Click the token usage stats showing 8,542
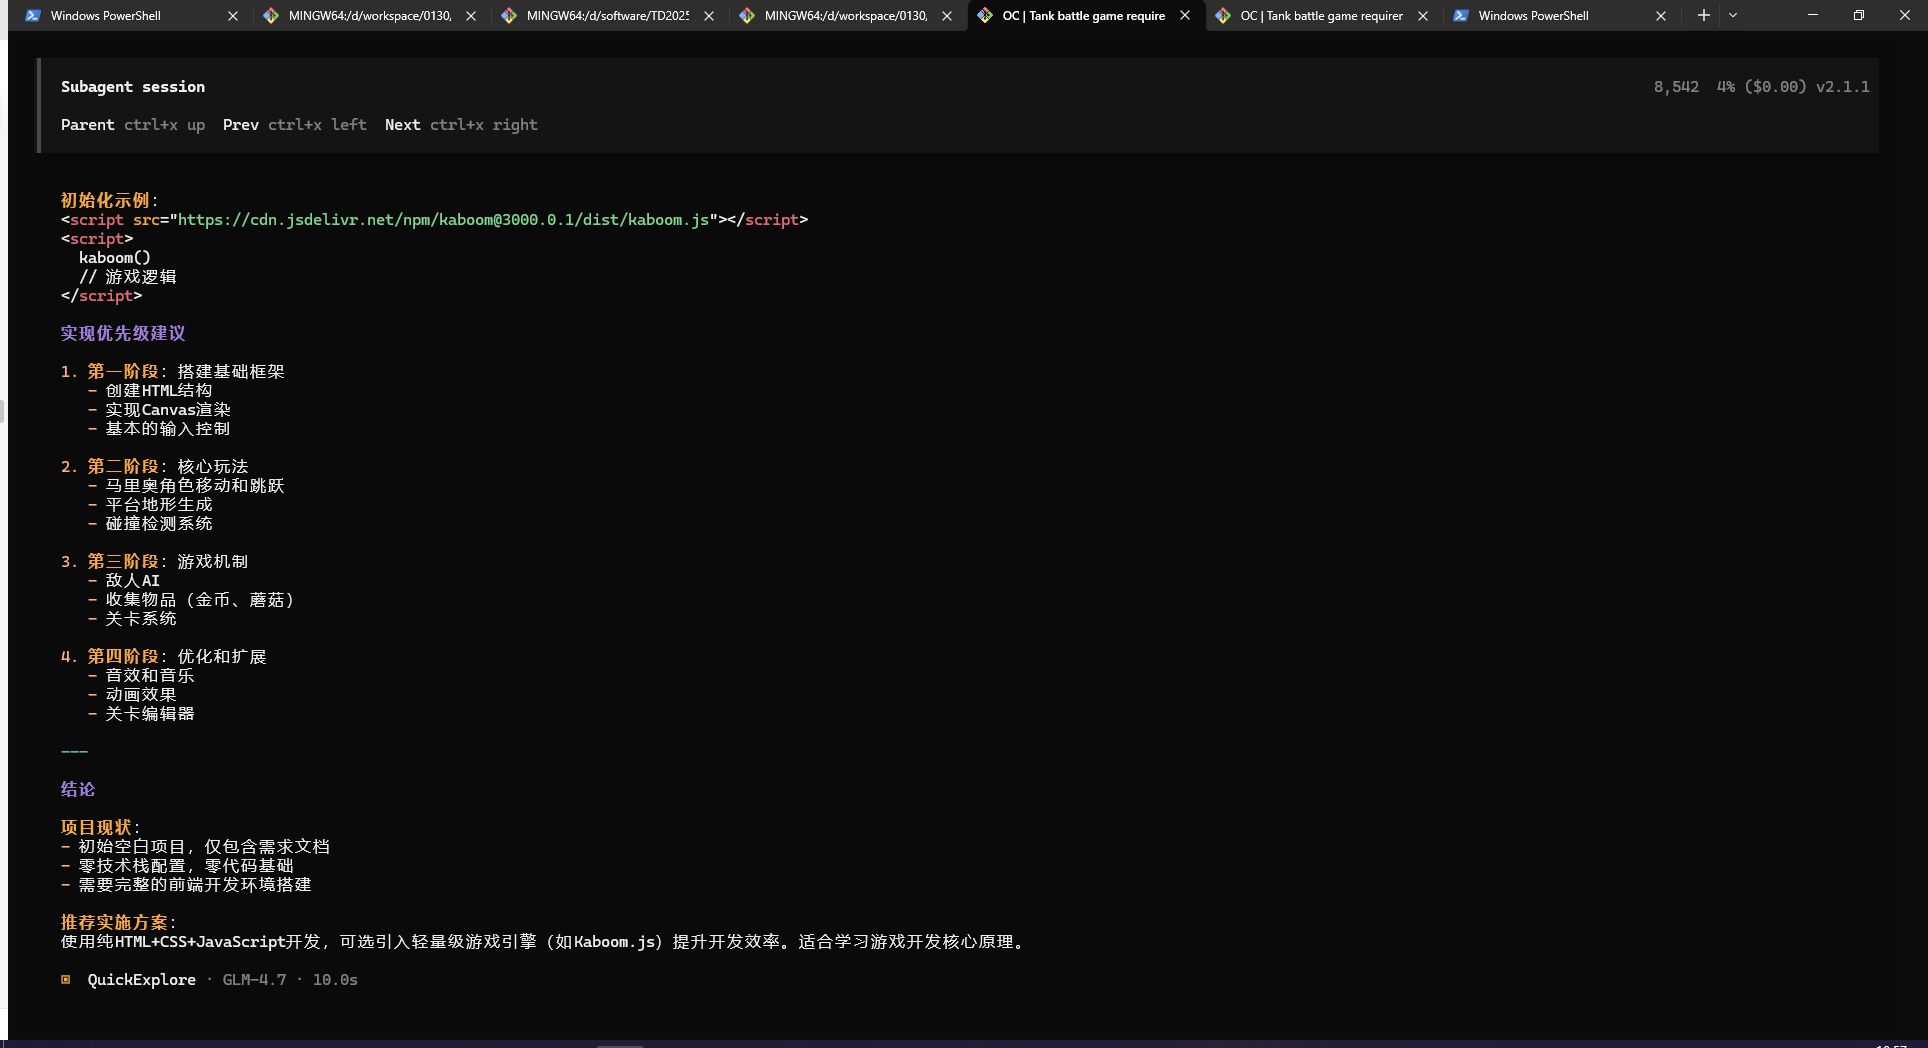The width and height of the screenshot is (1928, 1048). [1675, 87]
